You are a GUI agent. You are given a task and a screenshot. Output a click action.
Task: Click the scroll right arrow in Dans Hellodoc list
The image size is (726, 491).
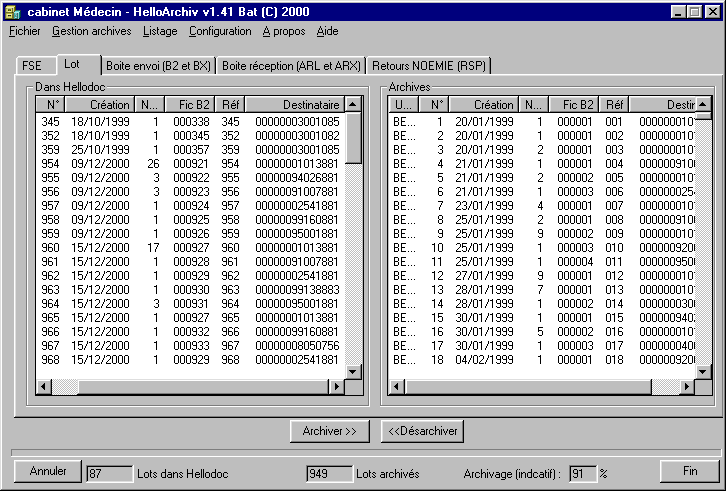click(337, 386)
